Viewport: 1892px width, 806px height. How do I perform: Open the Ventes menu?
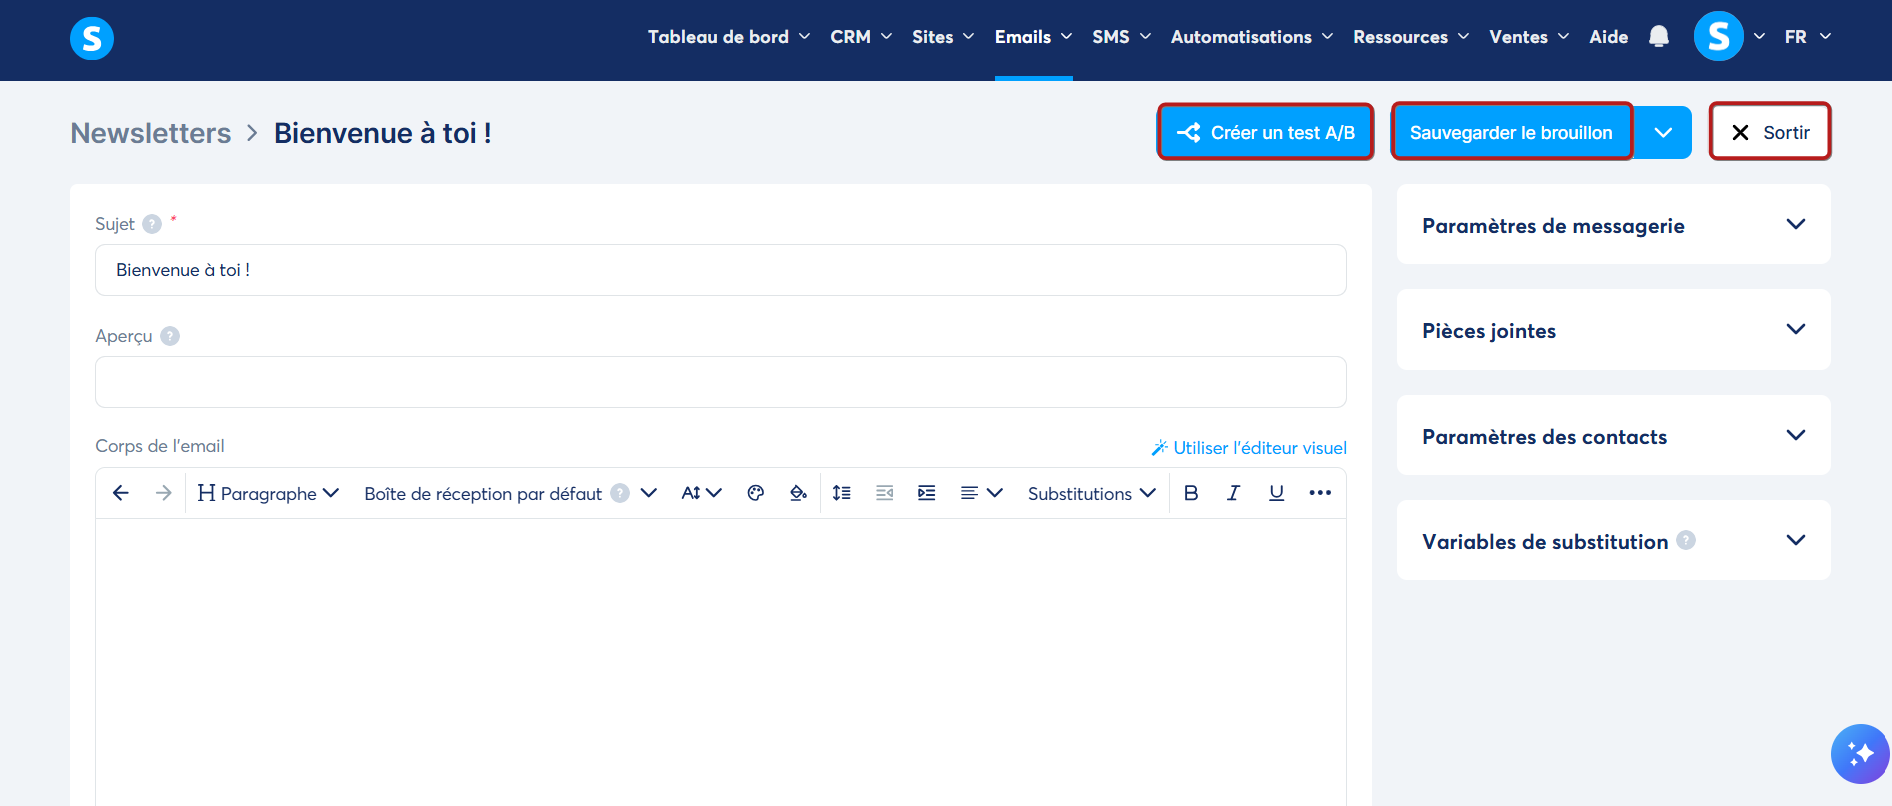click(x=1529, y=37)
